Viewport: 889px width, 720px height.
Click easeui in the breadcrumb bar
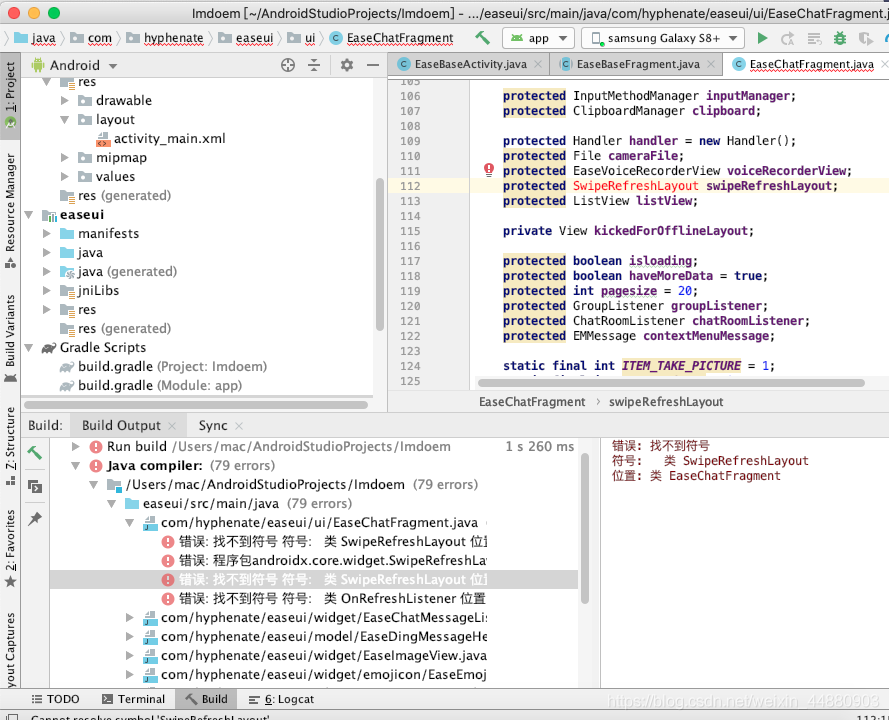click(x=254, y=38)
